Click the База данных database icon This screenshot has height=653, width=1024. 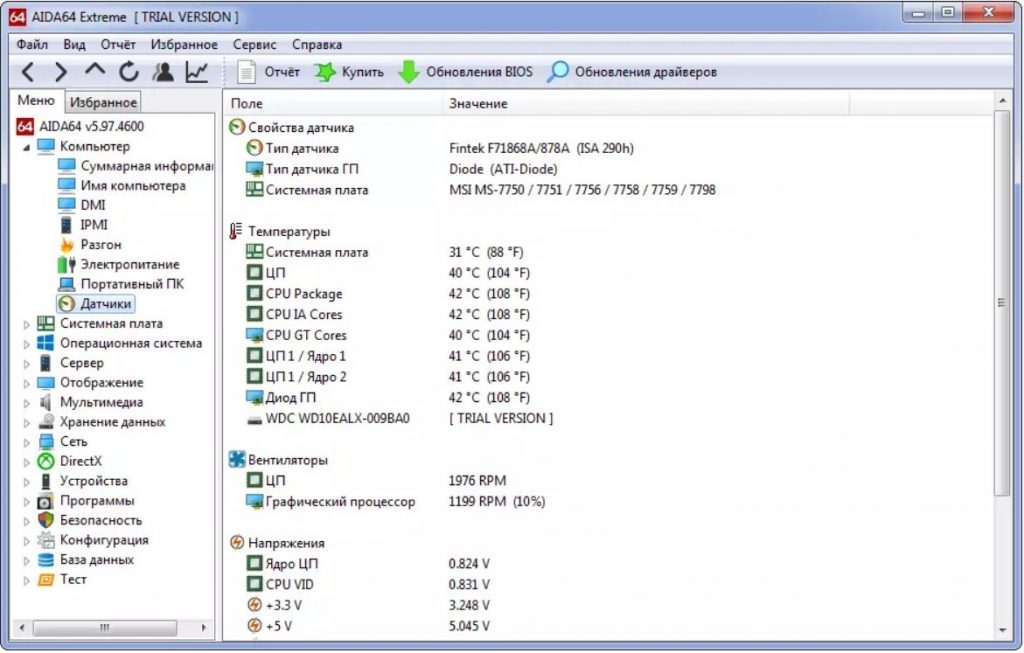[x=46, y=560]
